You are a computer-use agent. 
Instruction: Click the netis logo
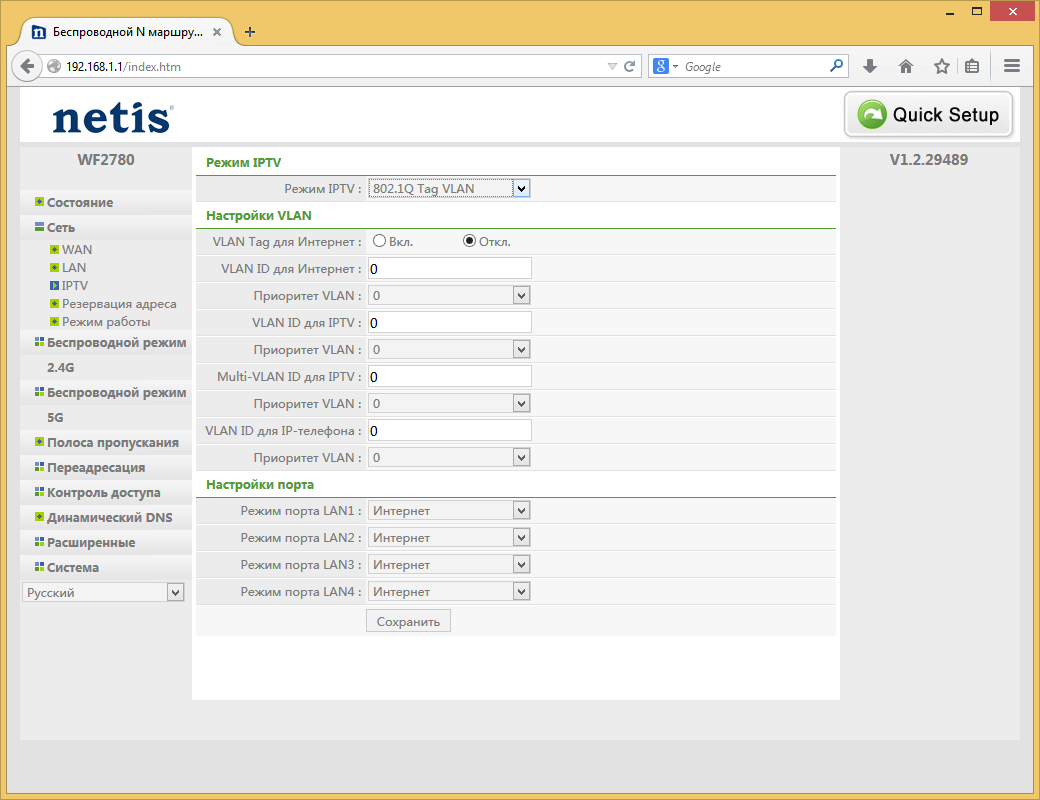click(x=113, y=118)
